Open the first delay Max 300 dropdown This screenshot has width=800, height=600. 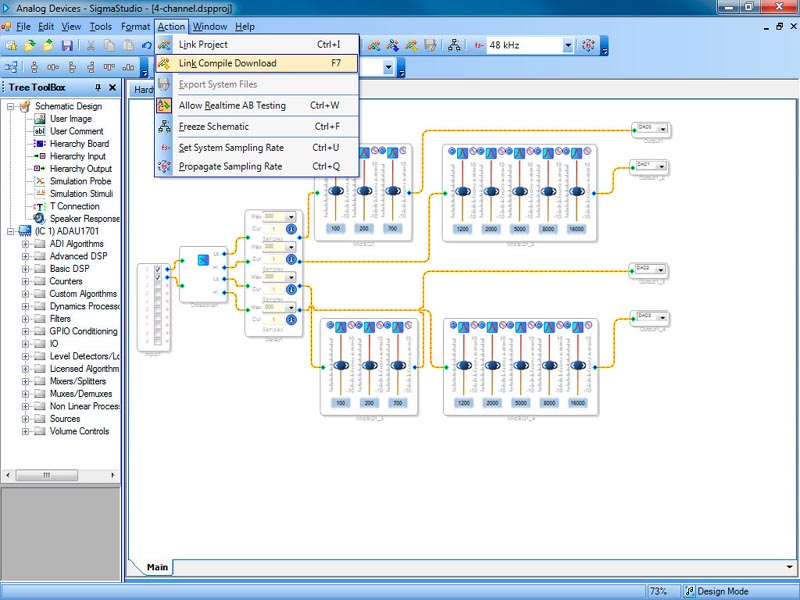pos(291,217)
